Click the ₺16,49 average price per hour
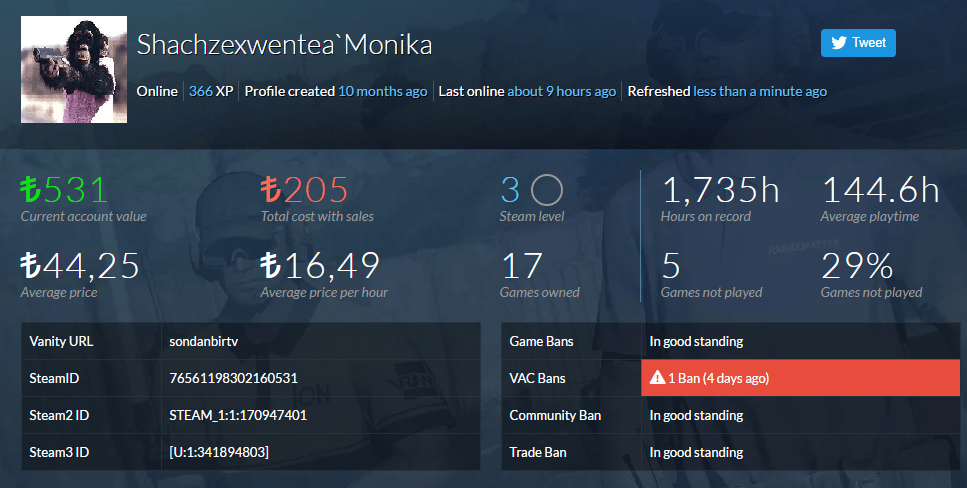 click(x=320, y=266)
